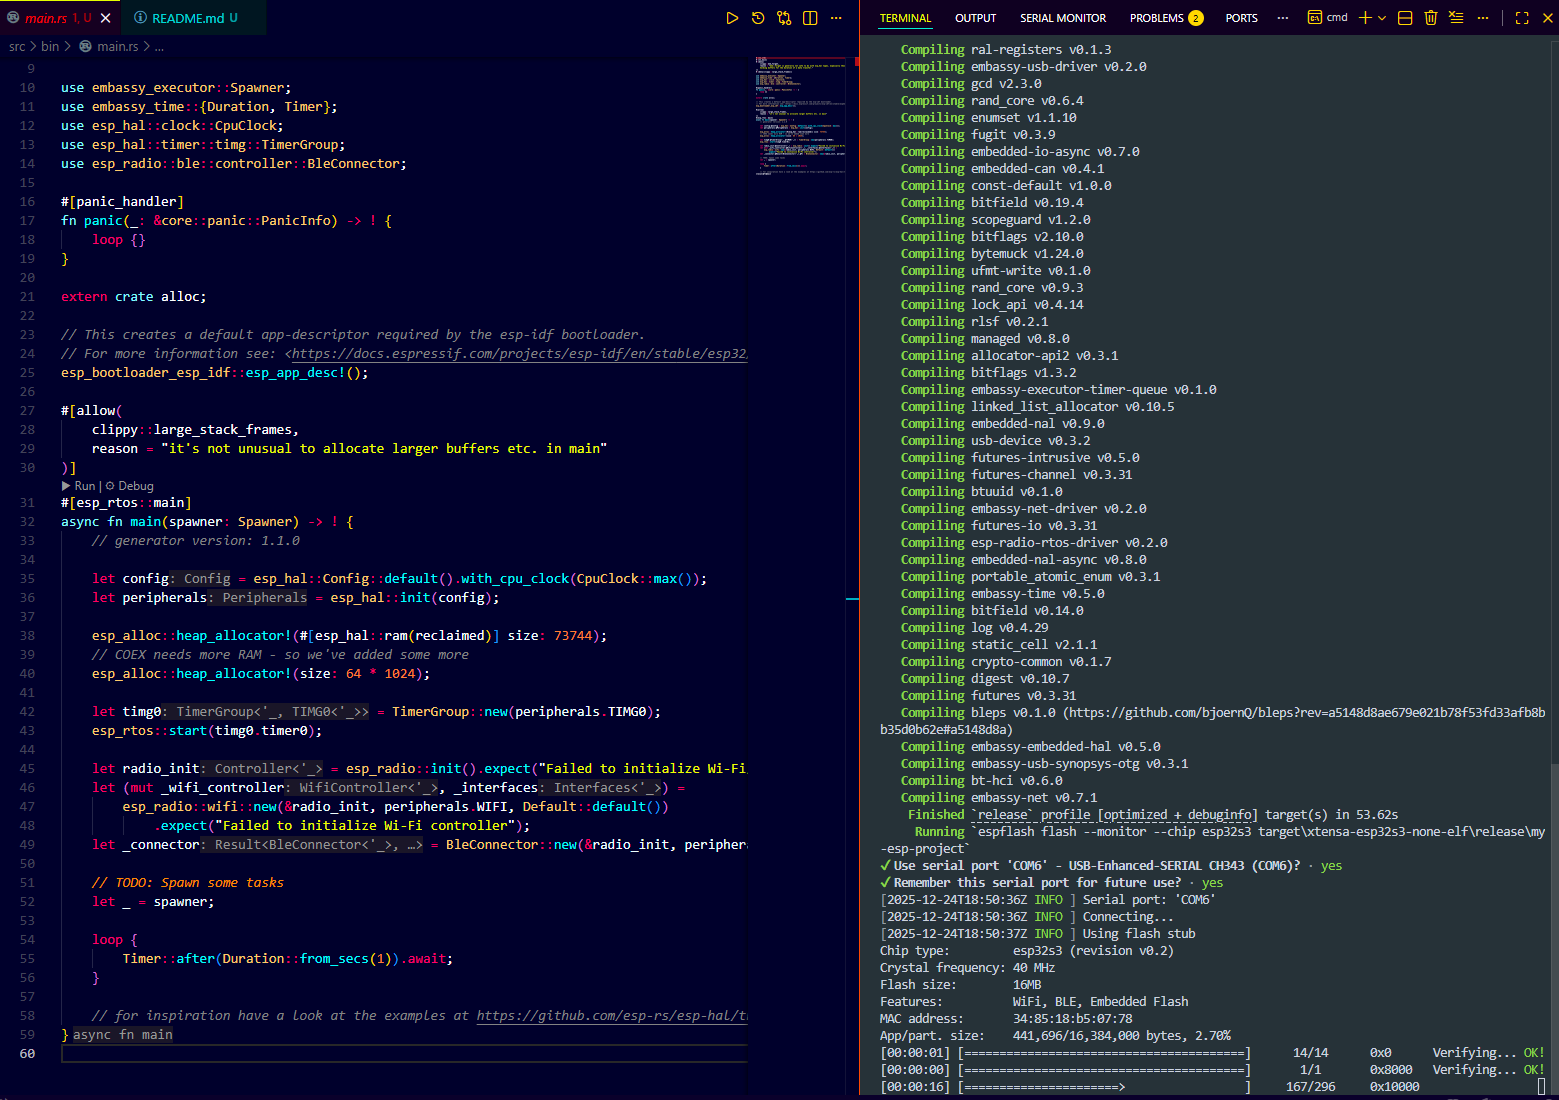Open the main.rs breadcrumb file picker

[x=118, y=46]
